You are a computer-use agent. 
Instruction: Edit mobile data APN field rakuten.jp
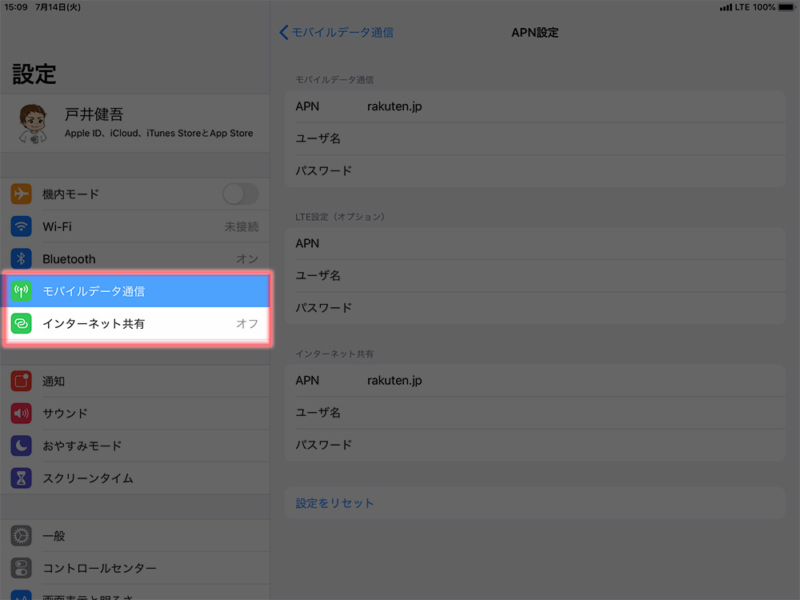tap(535, 107)
